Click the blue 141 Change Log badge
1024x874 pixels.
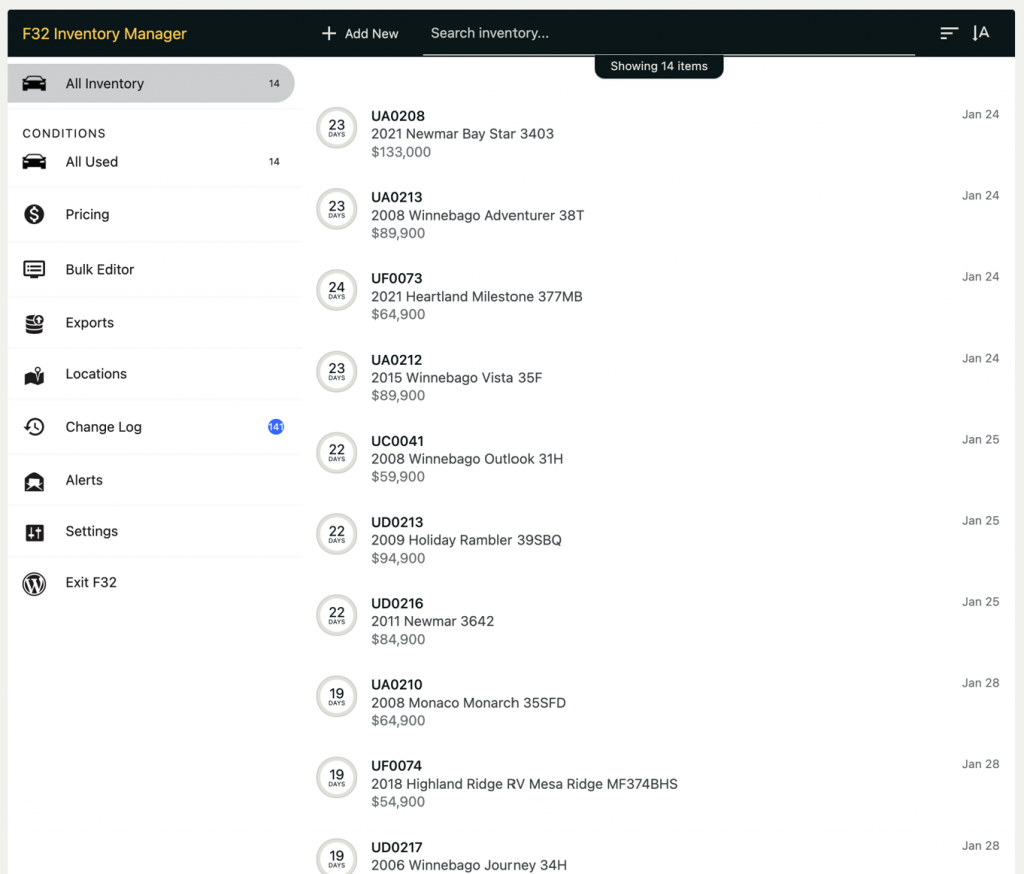[x=275, y=427]
